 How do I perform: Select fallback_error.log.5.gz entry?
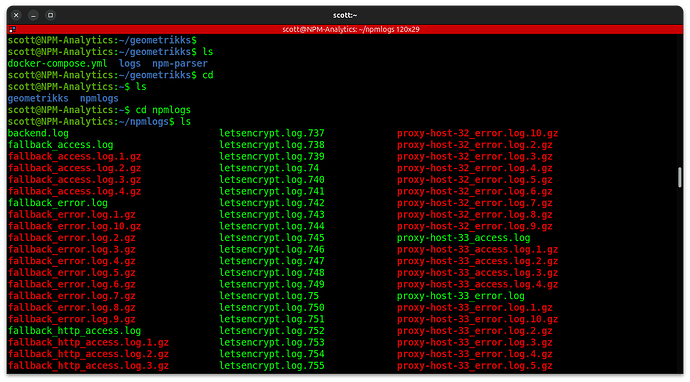pos(72,273)
